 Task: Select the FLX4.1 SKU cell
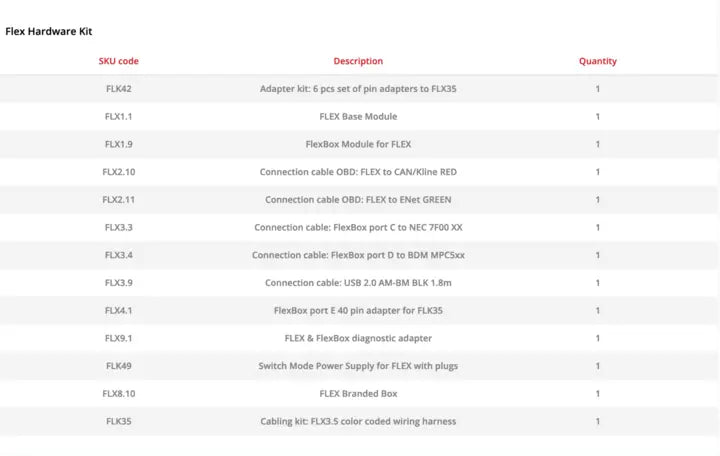tap(118, 310)
